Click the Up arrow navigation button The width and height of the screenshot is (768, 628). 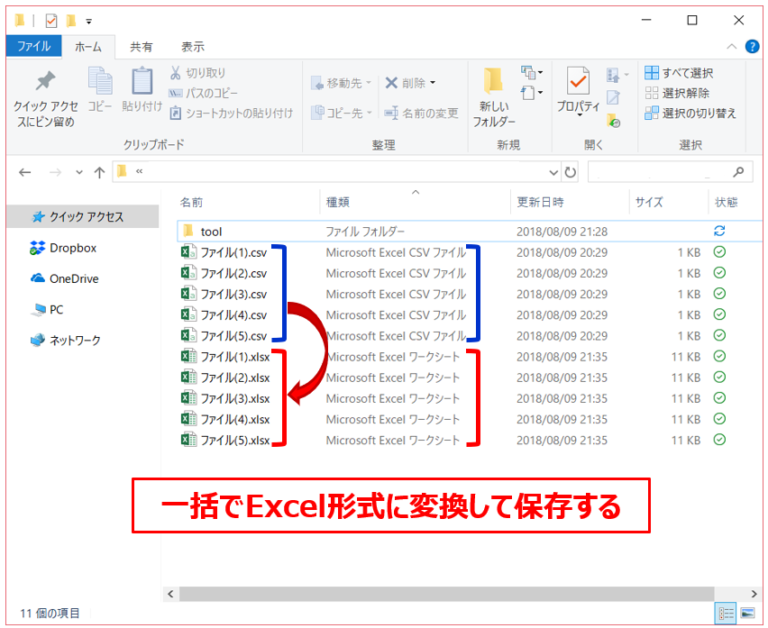click(99, 172)
